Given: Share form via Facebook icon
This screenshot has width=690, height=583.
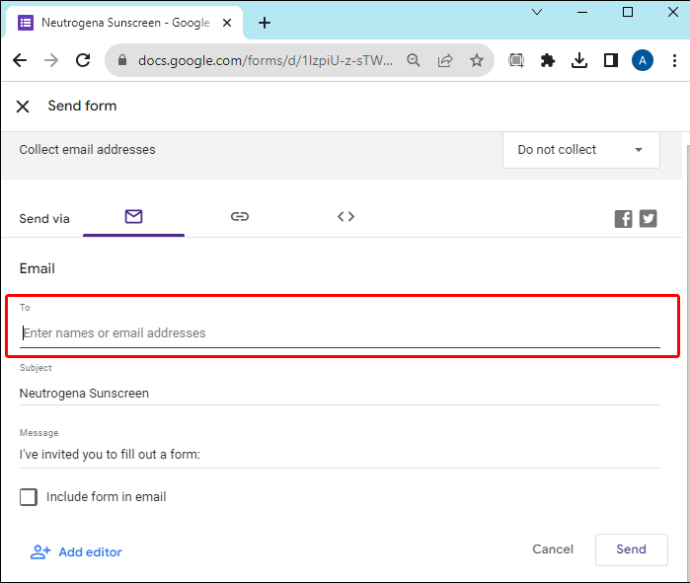Looking at the screenshot, I should pos(624,219).
